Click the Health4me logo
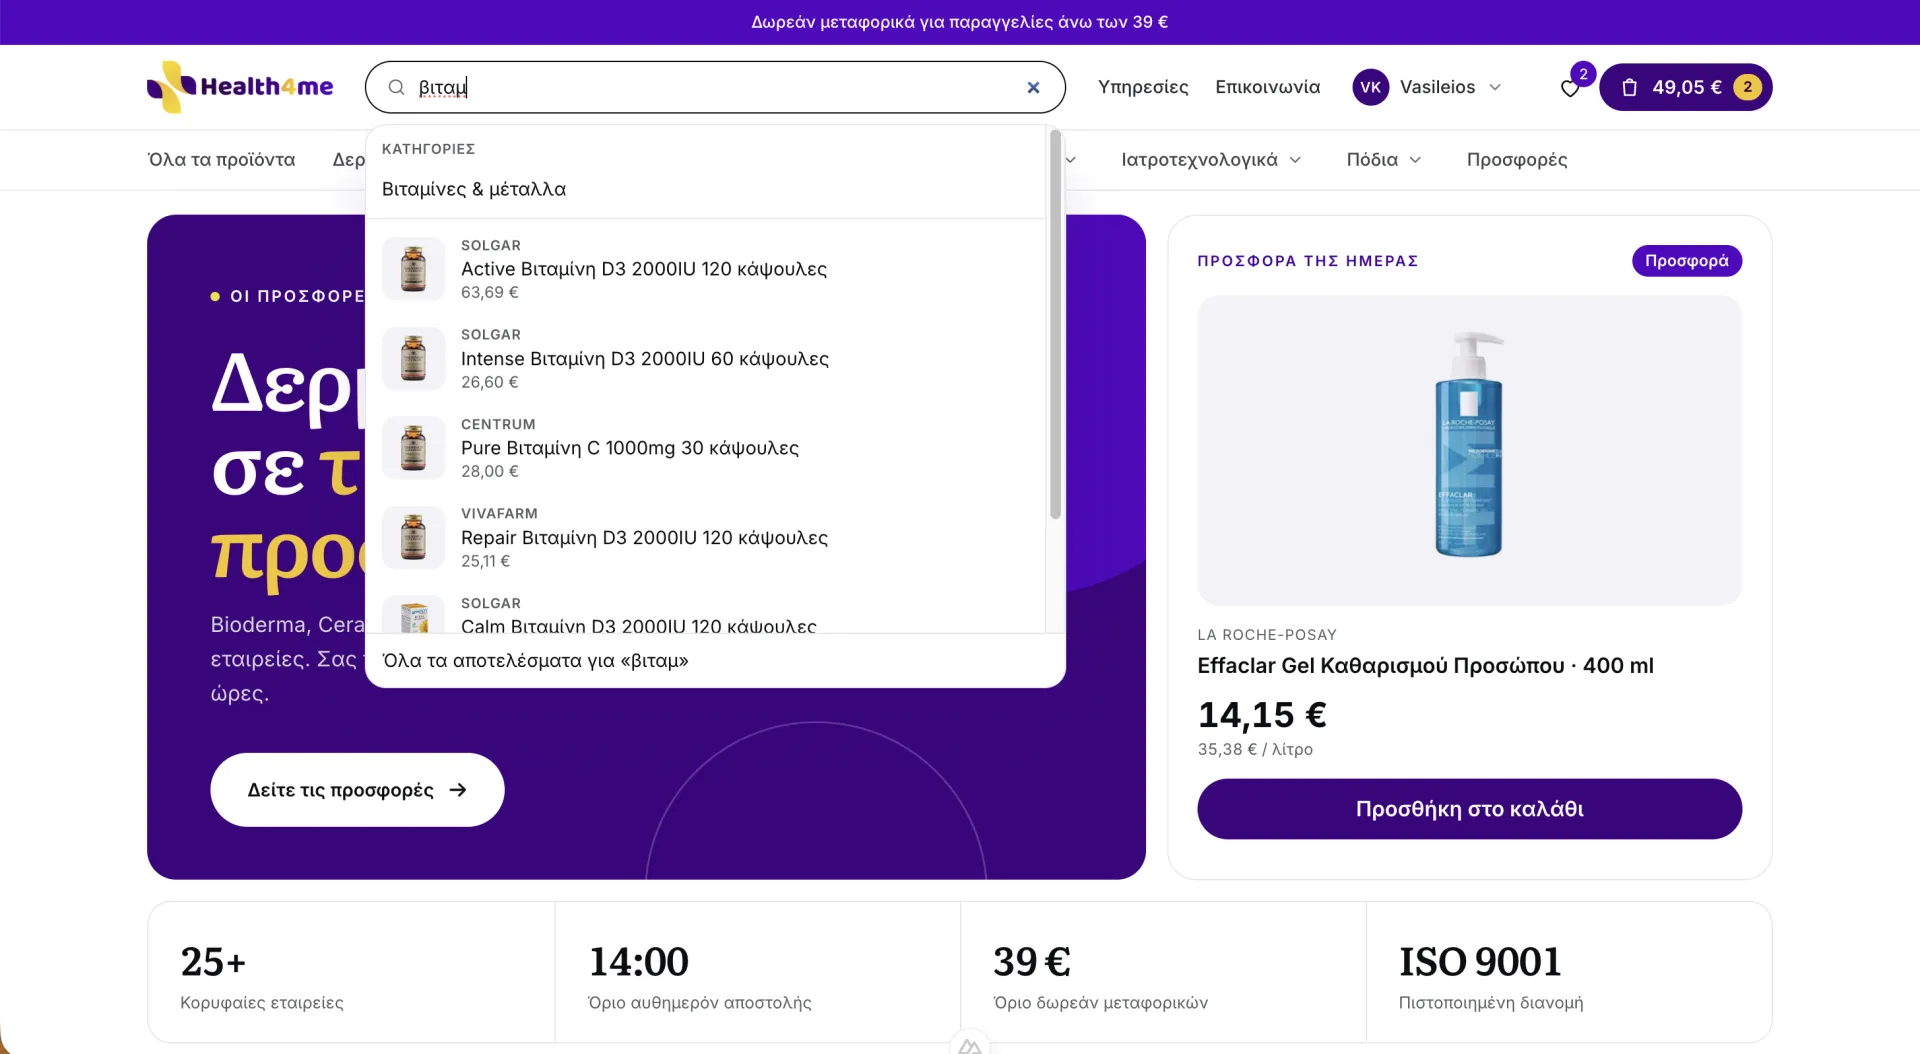Screen dimensions: 1920x1054 [240, 87]
